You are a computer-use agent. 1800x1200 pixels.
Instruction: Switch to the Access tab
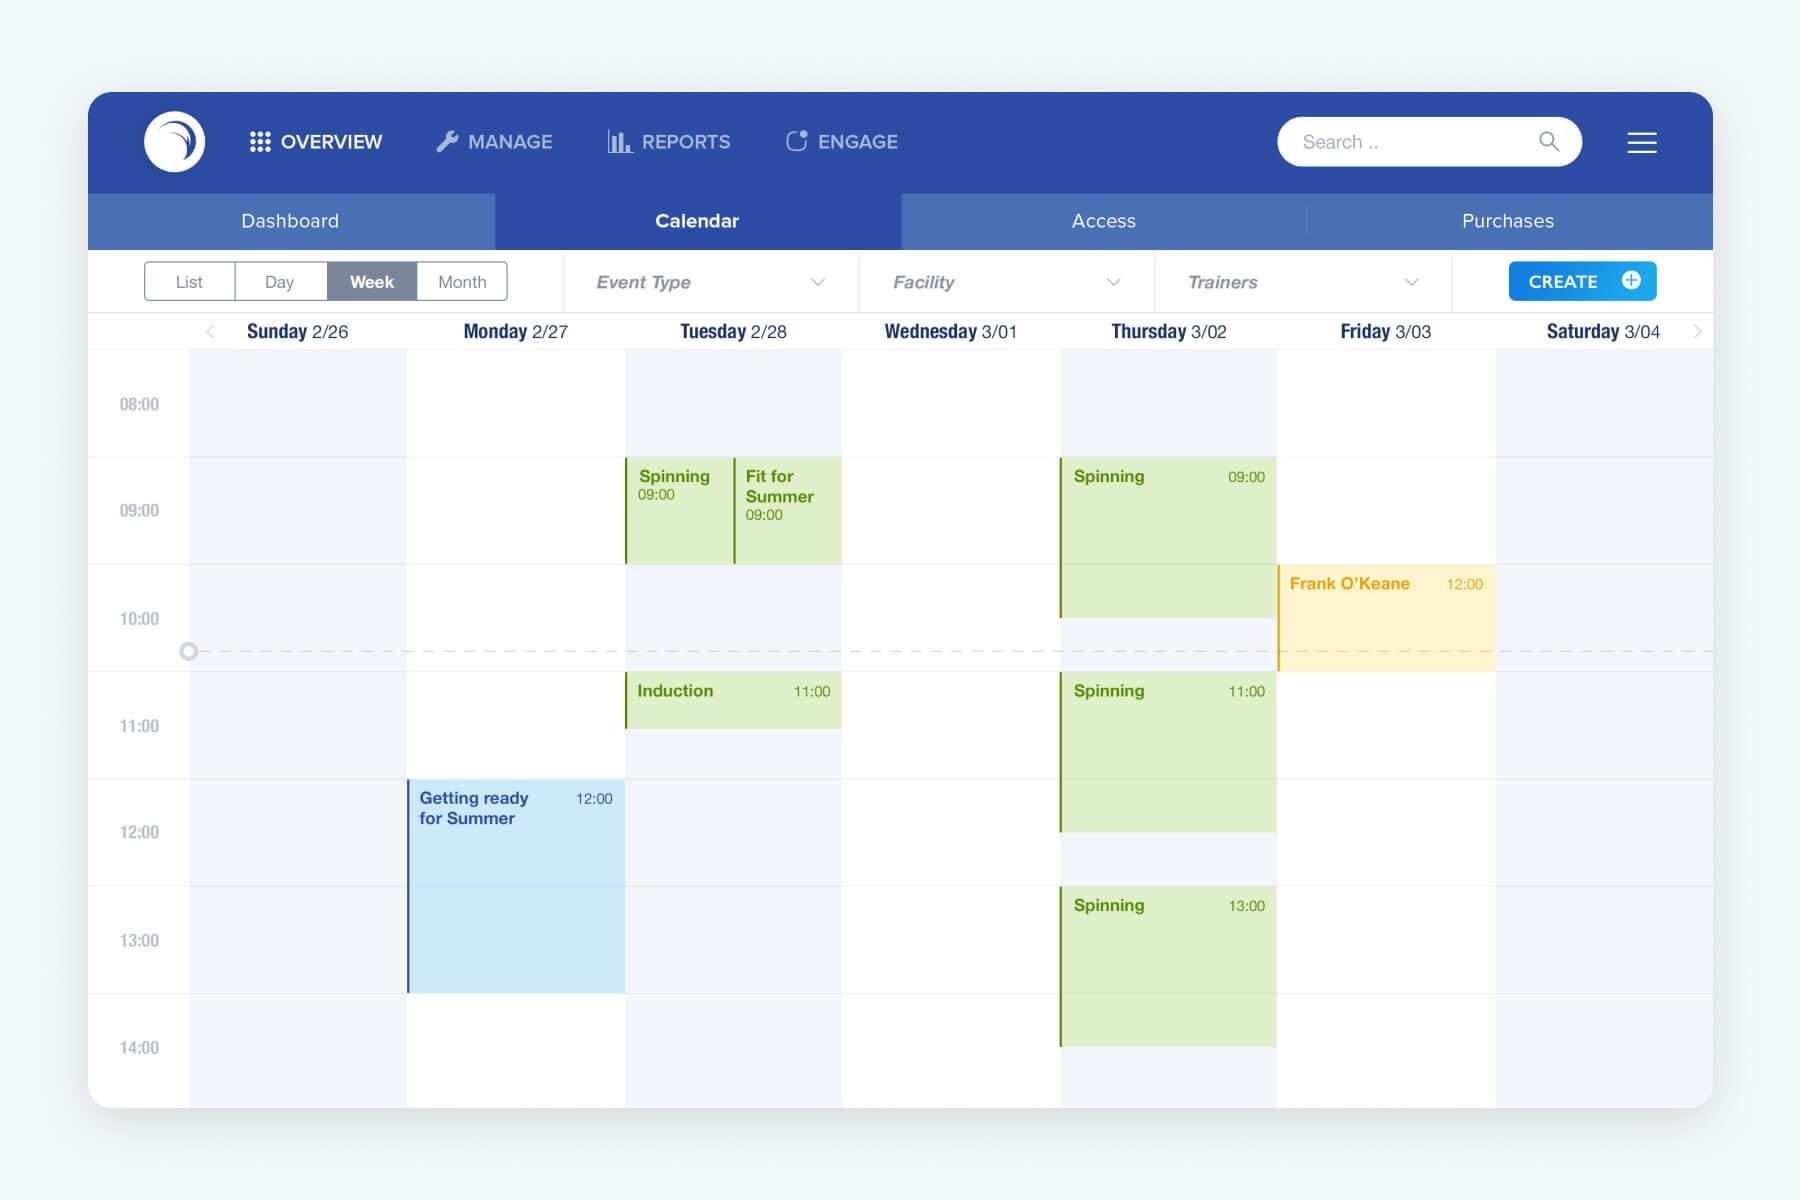(1104, 221)
